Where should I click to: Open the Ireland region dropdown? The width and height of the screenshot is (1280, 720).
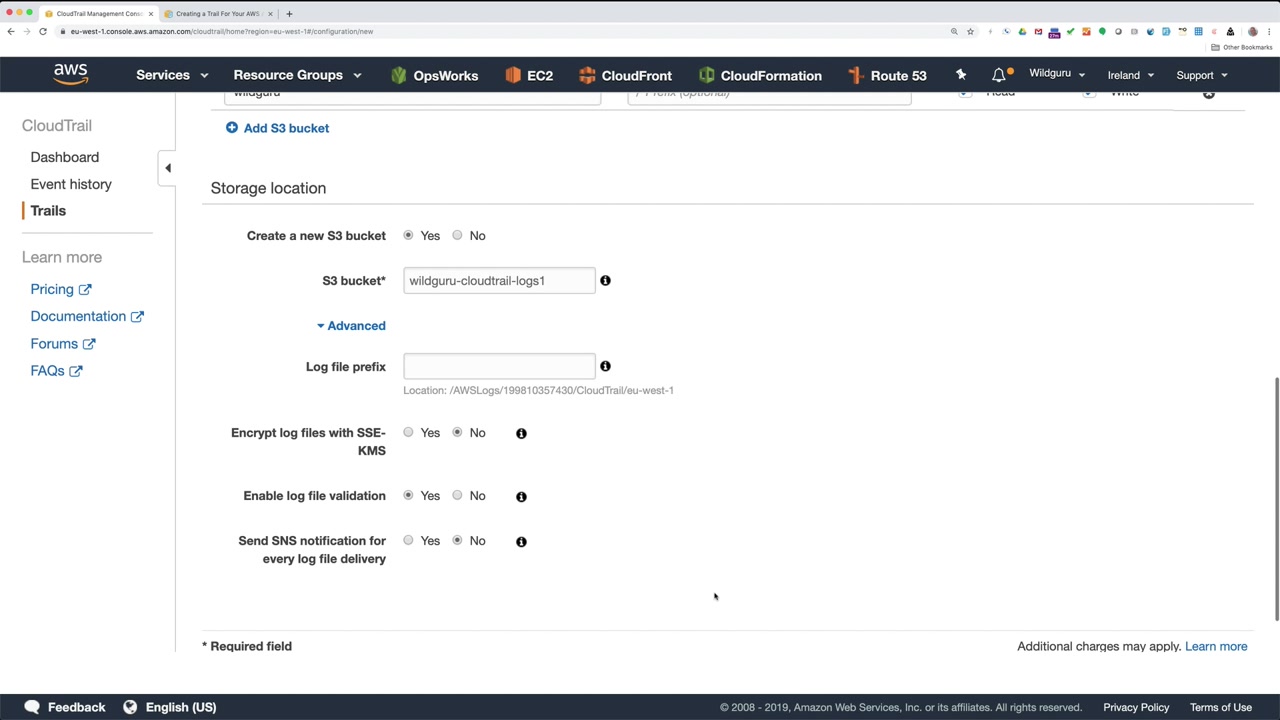click(x=1131, y=75)
